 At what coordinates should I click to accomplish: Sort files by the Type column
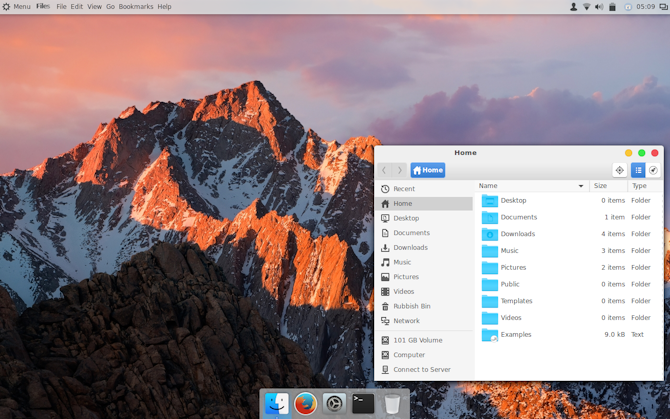pyautogui.click(x=639, y=186)
